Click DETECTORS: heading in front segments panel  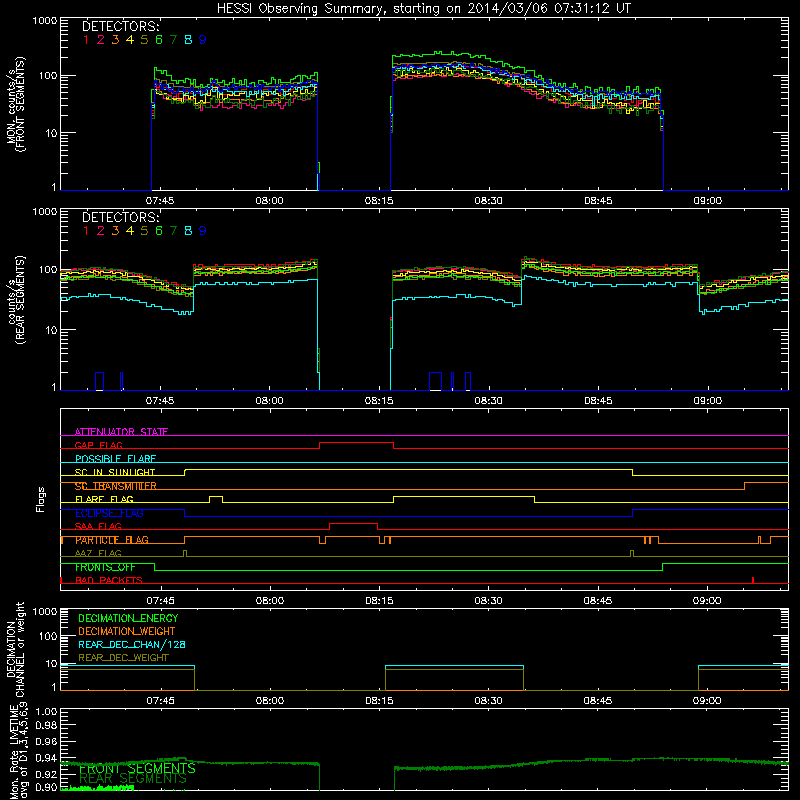(121, 27)
